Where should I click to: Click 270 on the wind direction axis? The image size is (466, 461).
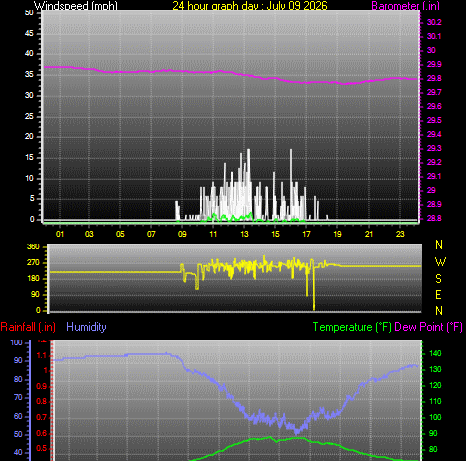pyautogui.click(x=33, y=263)
